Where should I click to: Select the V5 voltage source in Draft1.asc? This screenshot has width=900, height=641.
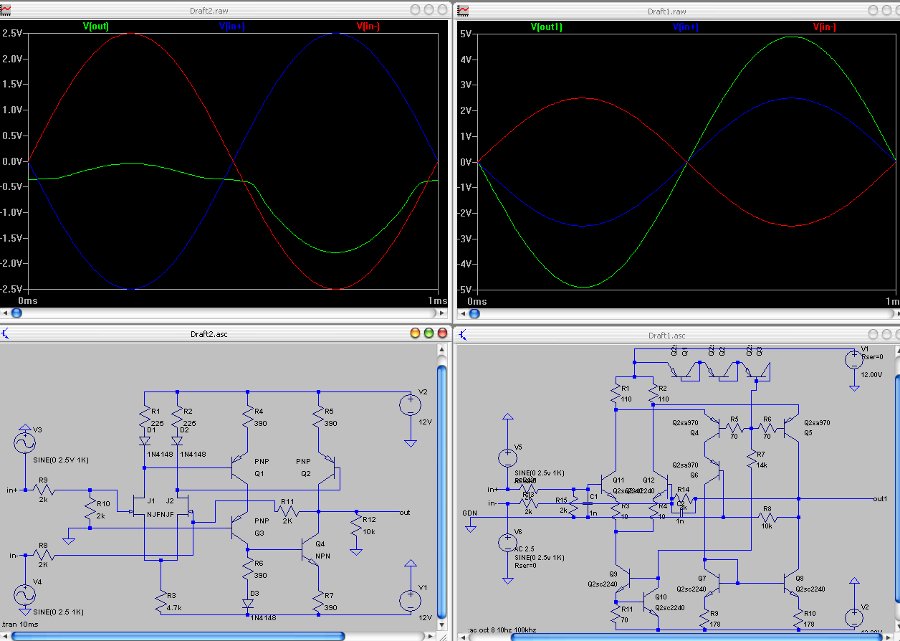(x=508, y=457)
